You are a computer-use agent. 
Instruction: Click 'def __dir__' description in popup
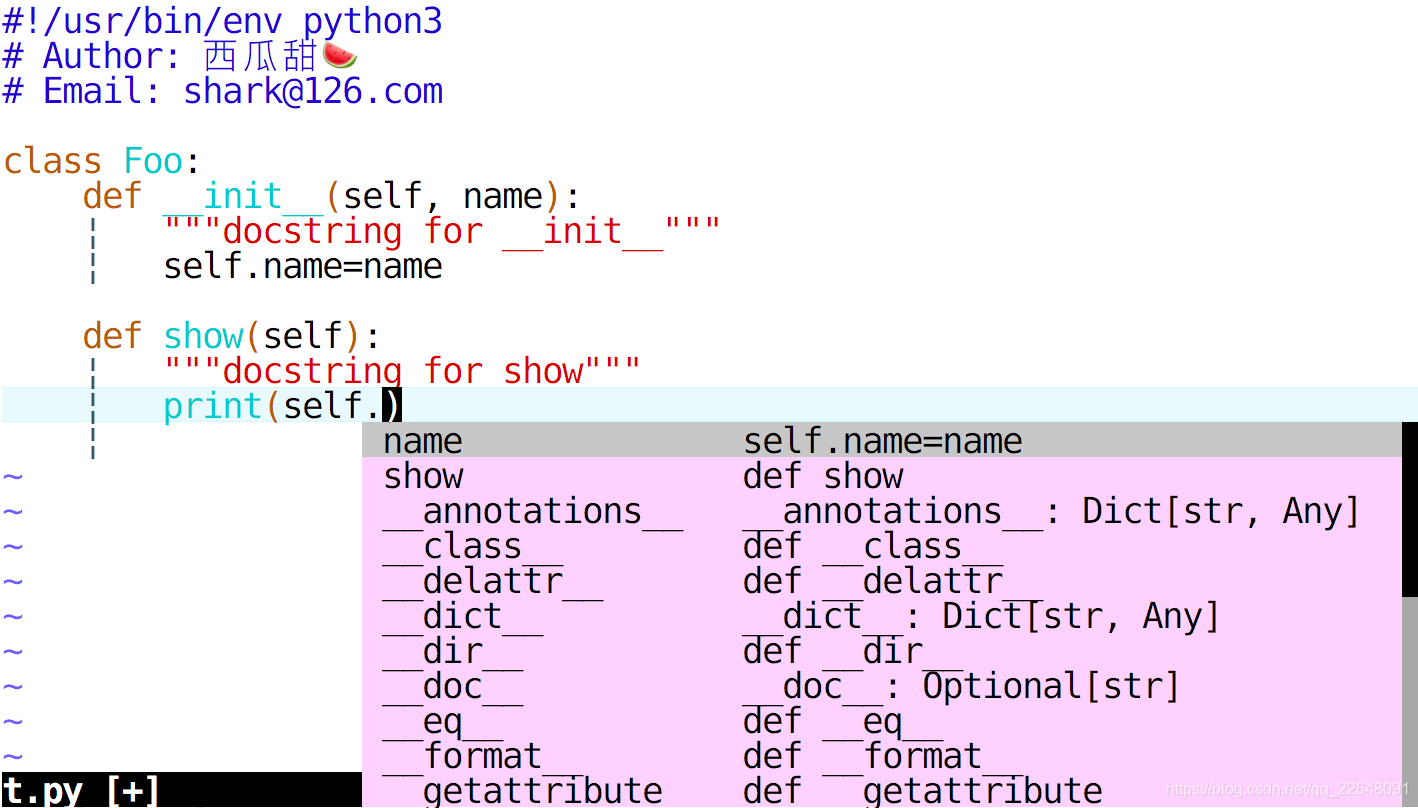[x=853, y=651]
